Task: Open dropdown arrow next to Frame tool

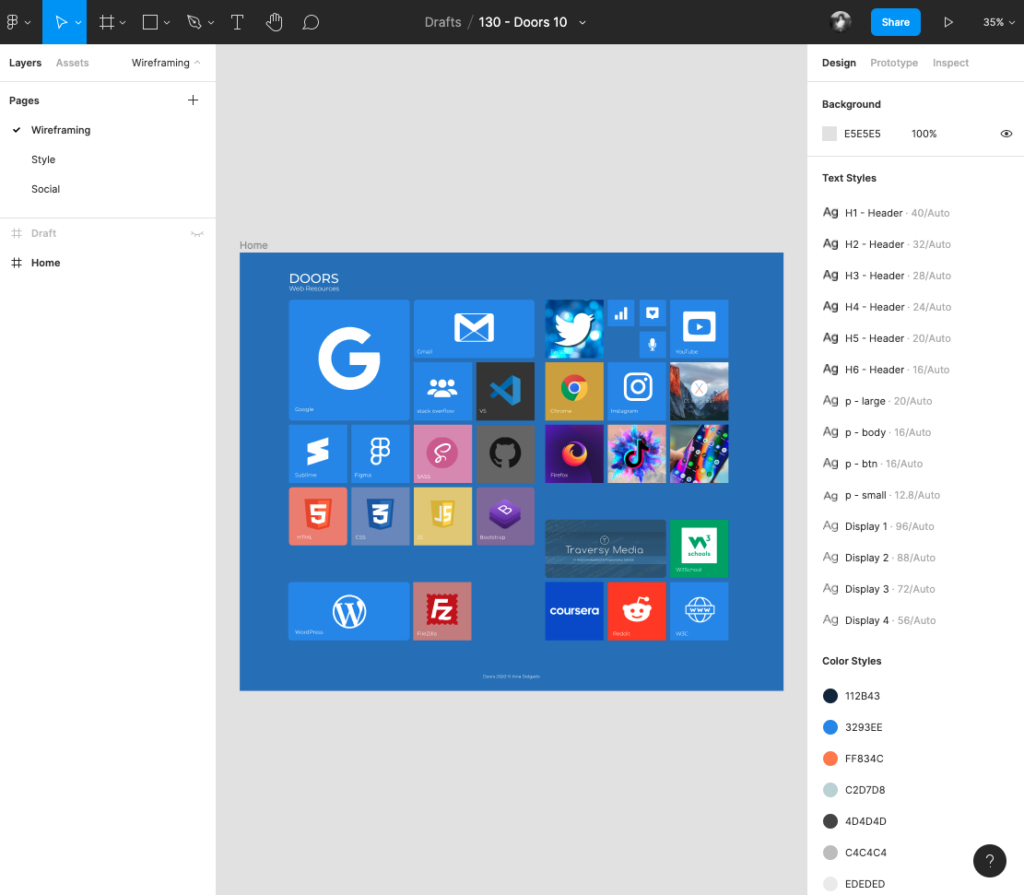Action: pyautogui.click(x=122, y=22)
